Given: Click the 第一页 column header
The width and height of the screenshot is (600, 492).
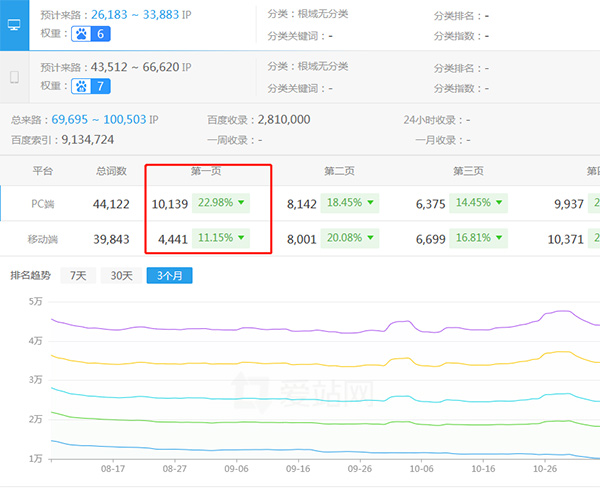Looking at the screenshot, I should pyautogui.click(x=206, y=171).
